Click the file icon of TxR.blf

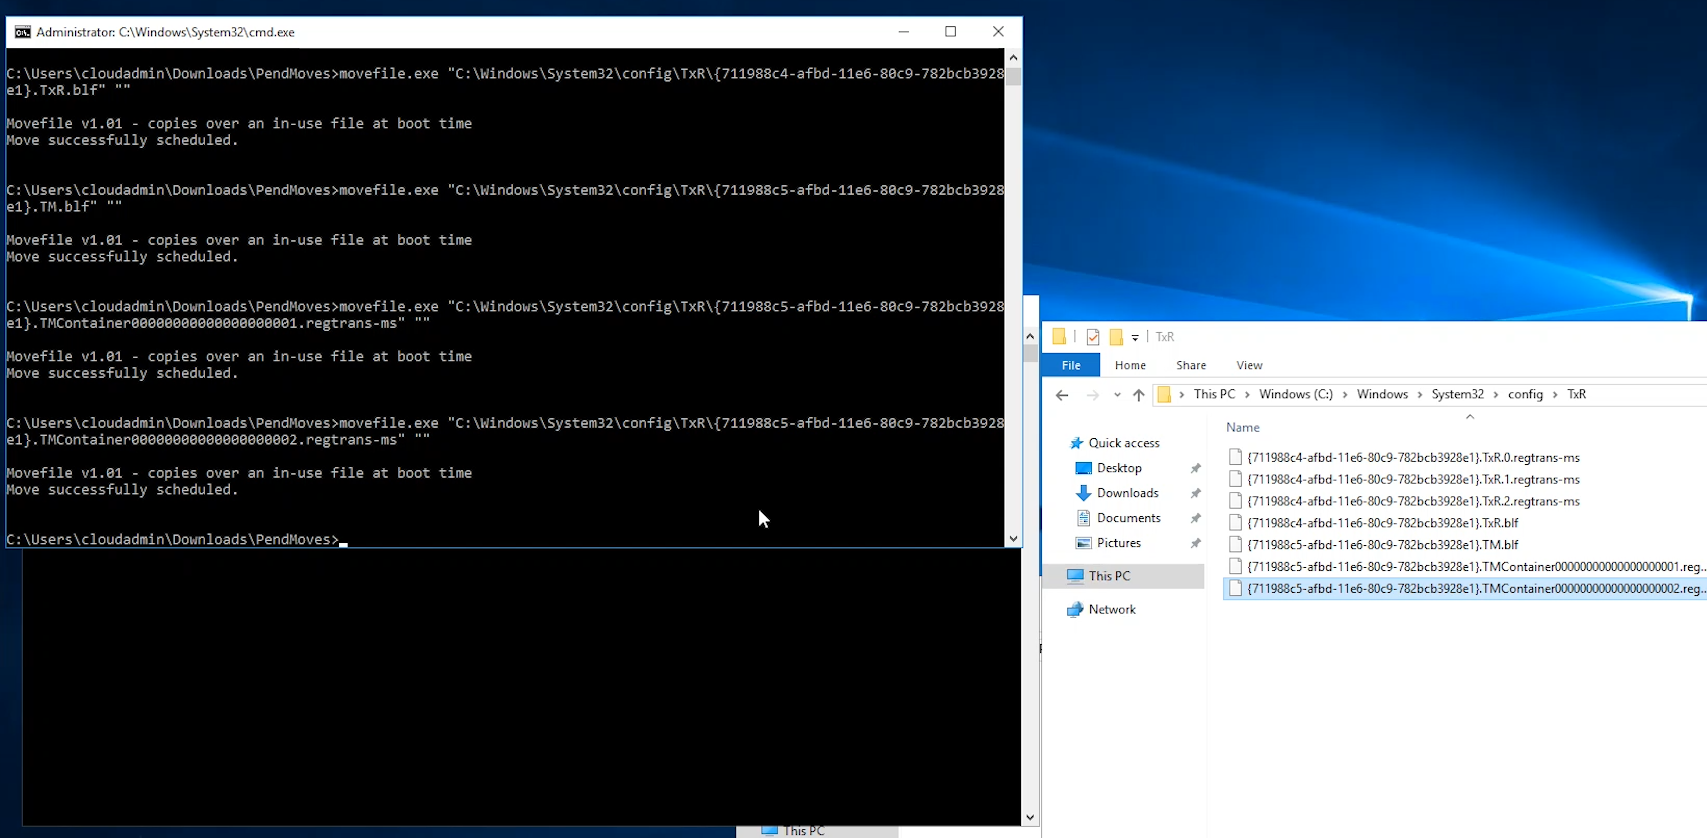click(1236, 523)
